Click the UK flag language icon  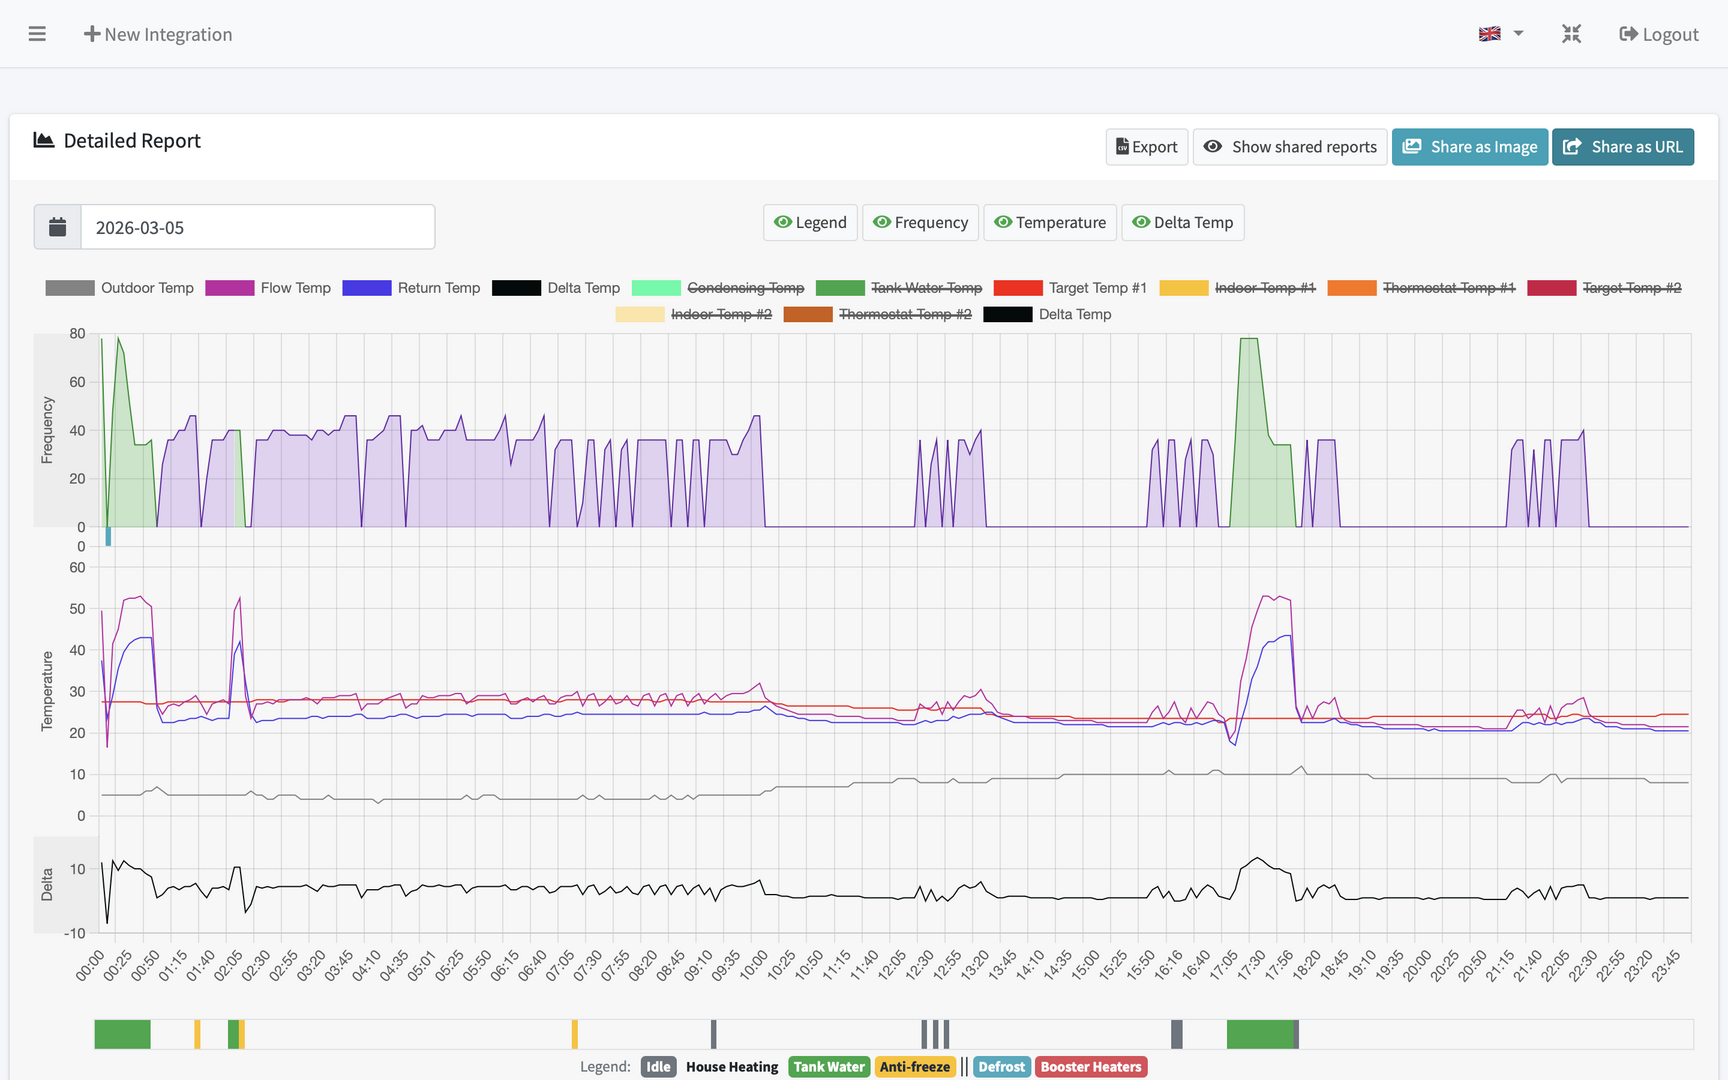[x=1489, y=34]
